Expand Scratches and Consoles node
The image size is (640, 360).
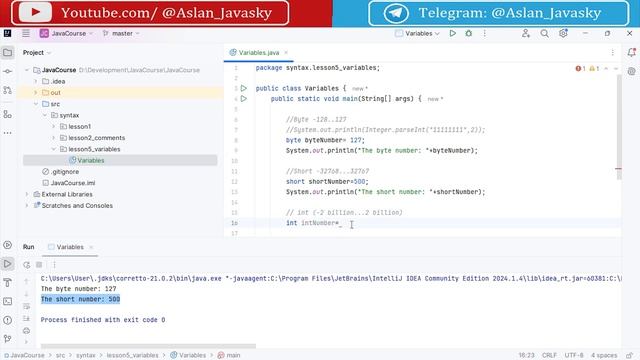[x=27, y=206]
